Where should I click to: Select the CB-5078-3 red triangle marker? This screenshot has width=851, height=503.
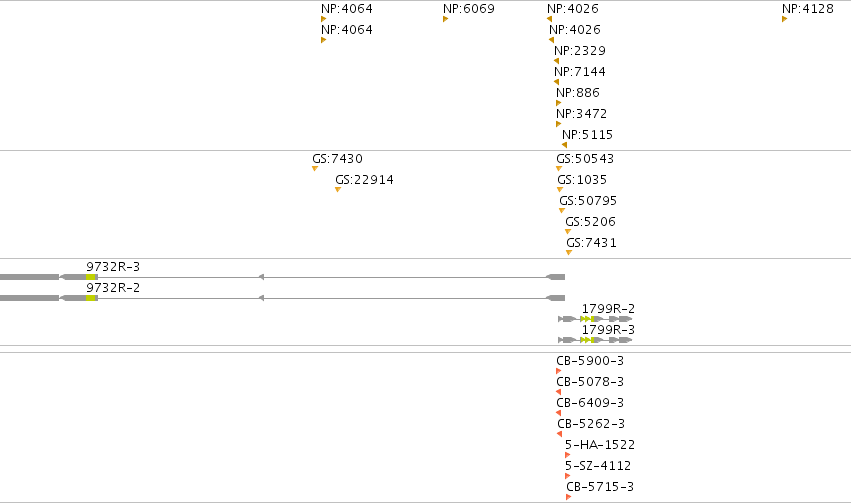pos(558,392)
